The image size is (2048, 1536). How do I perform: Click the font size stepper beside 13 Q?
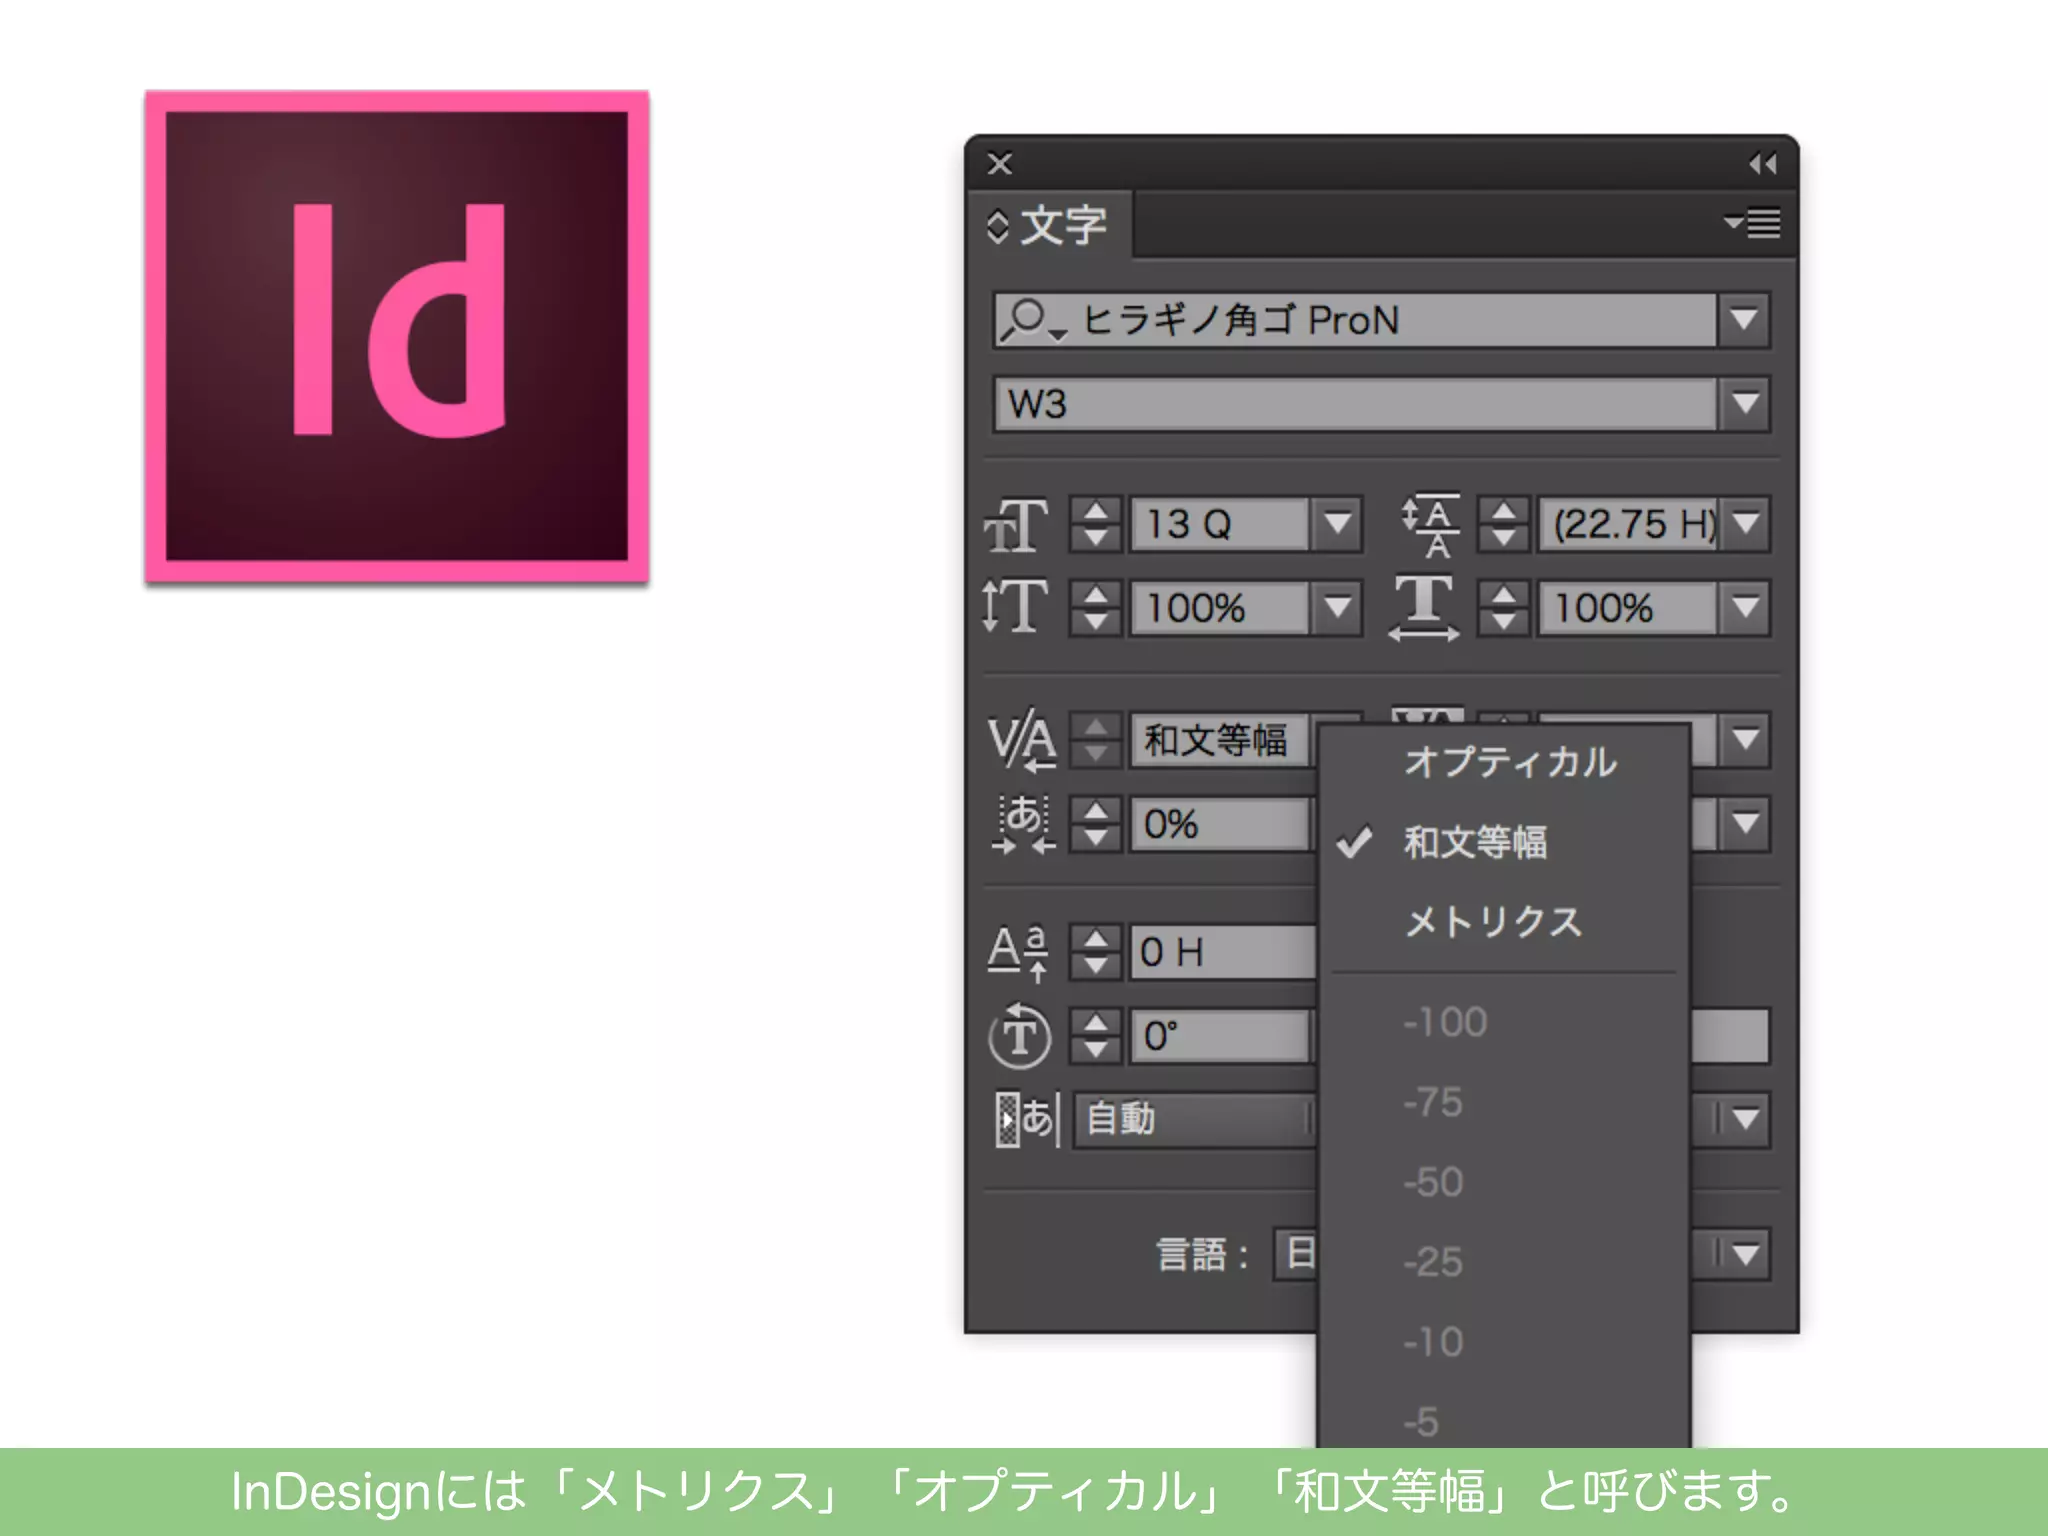pos(1095,524)
